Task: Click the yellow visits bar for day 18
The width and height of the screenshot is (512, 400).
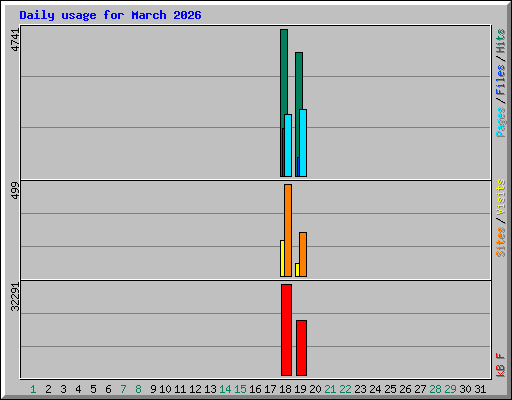Action: 282,258
